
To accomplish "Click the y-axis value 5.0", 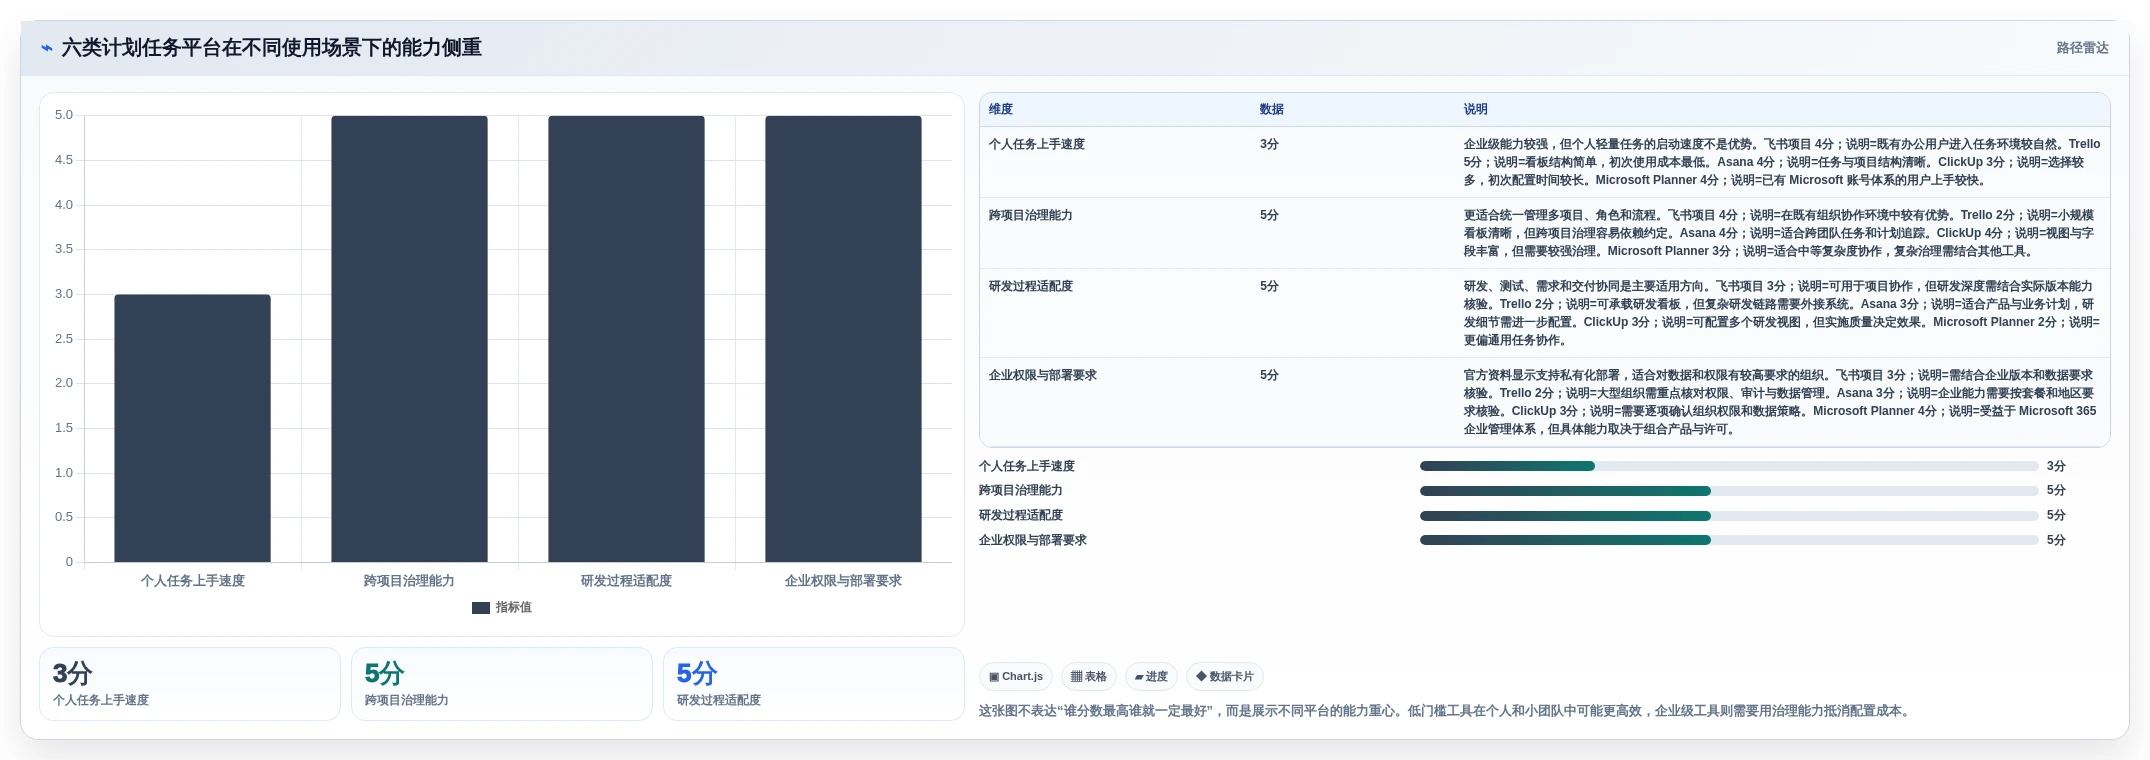I will (64, 115).
